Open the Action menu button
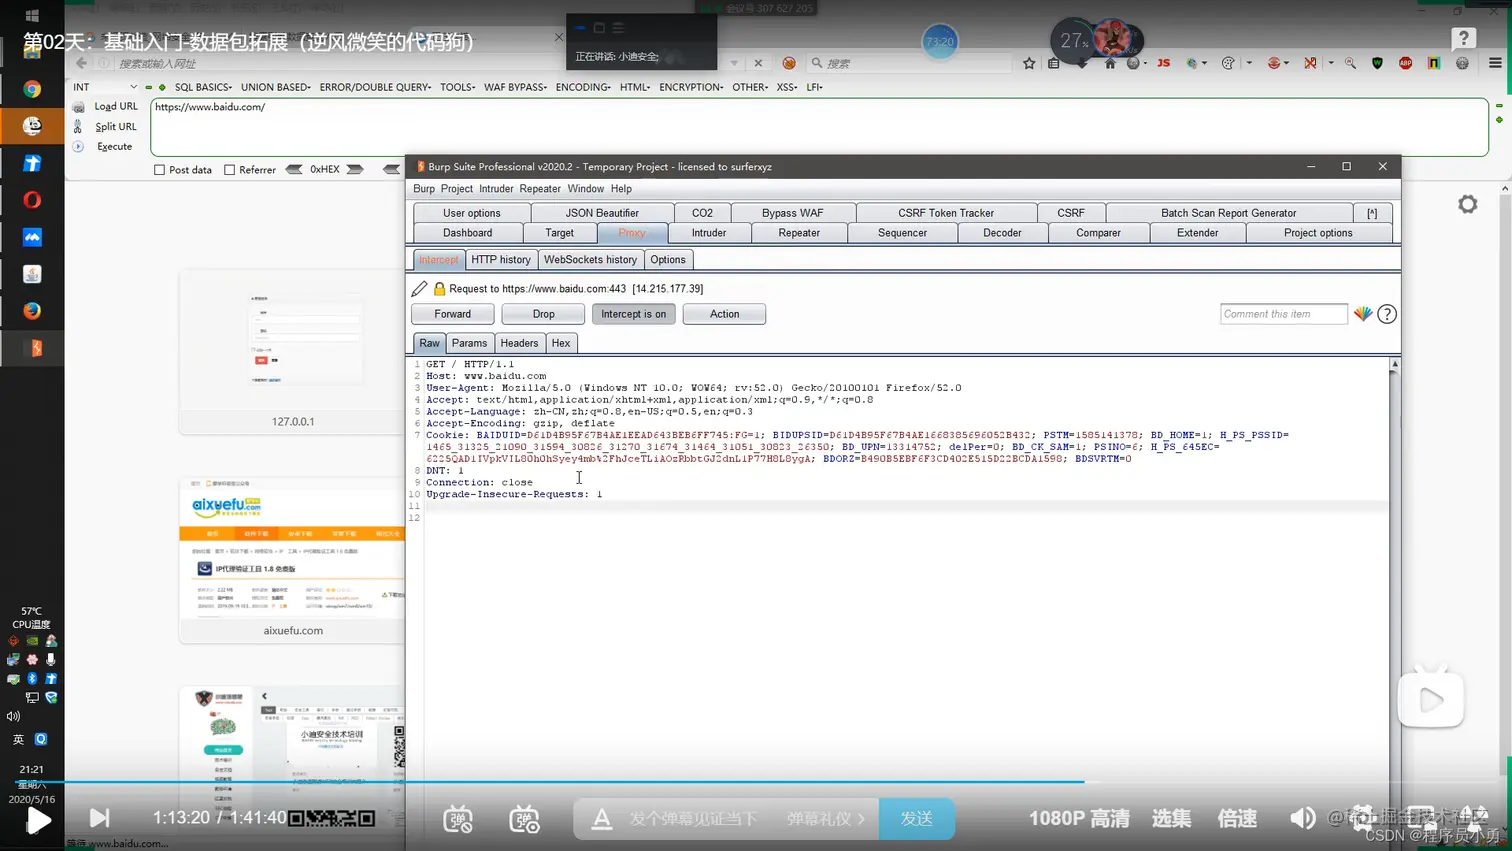 point(724,314)
